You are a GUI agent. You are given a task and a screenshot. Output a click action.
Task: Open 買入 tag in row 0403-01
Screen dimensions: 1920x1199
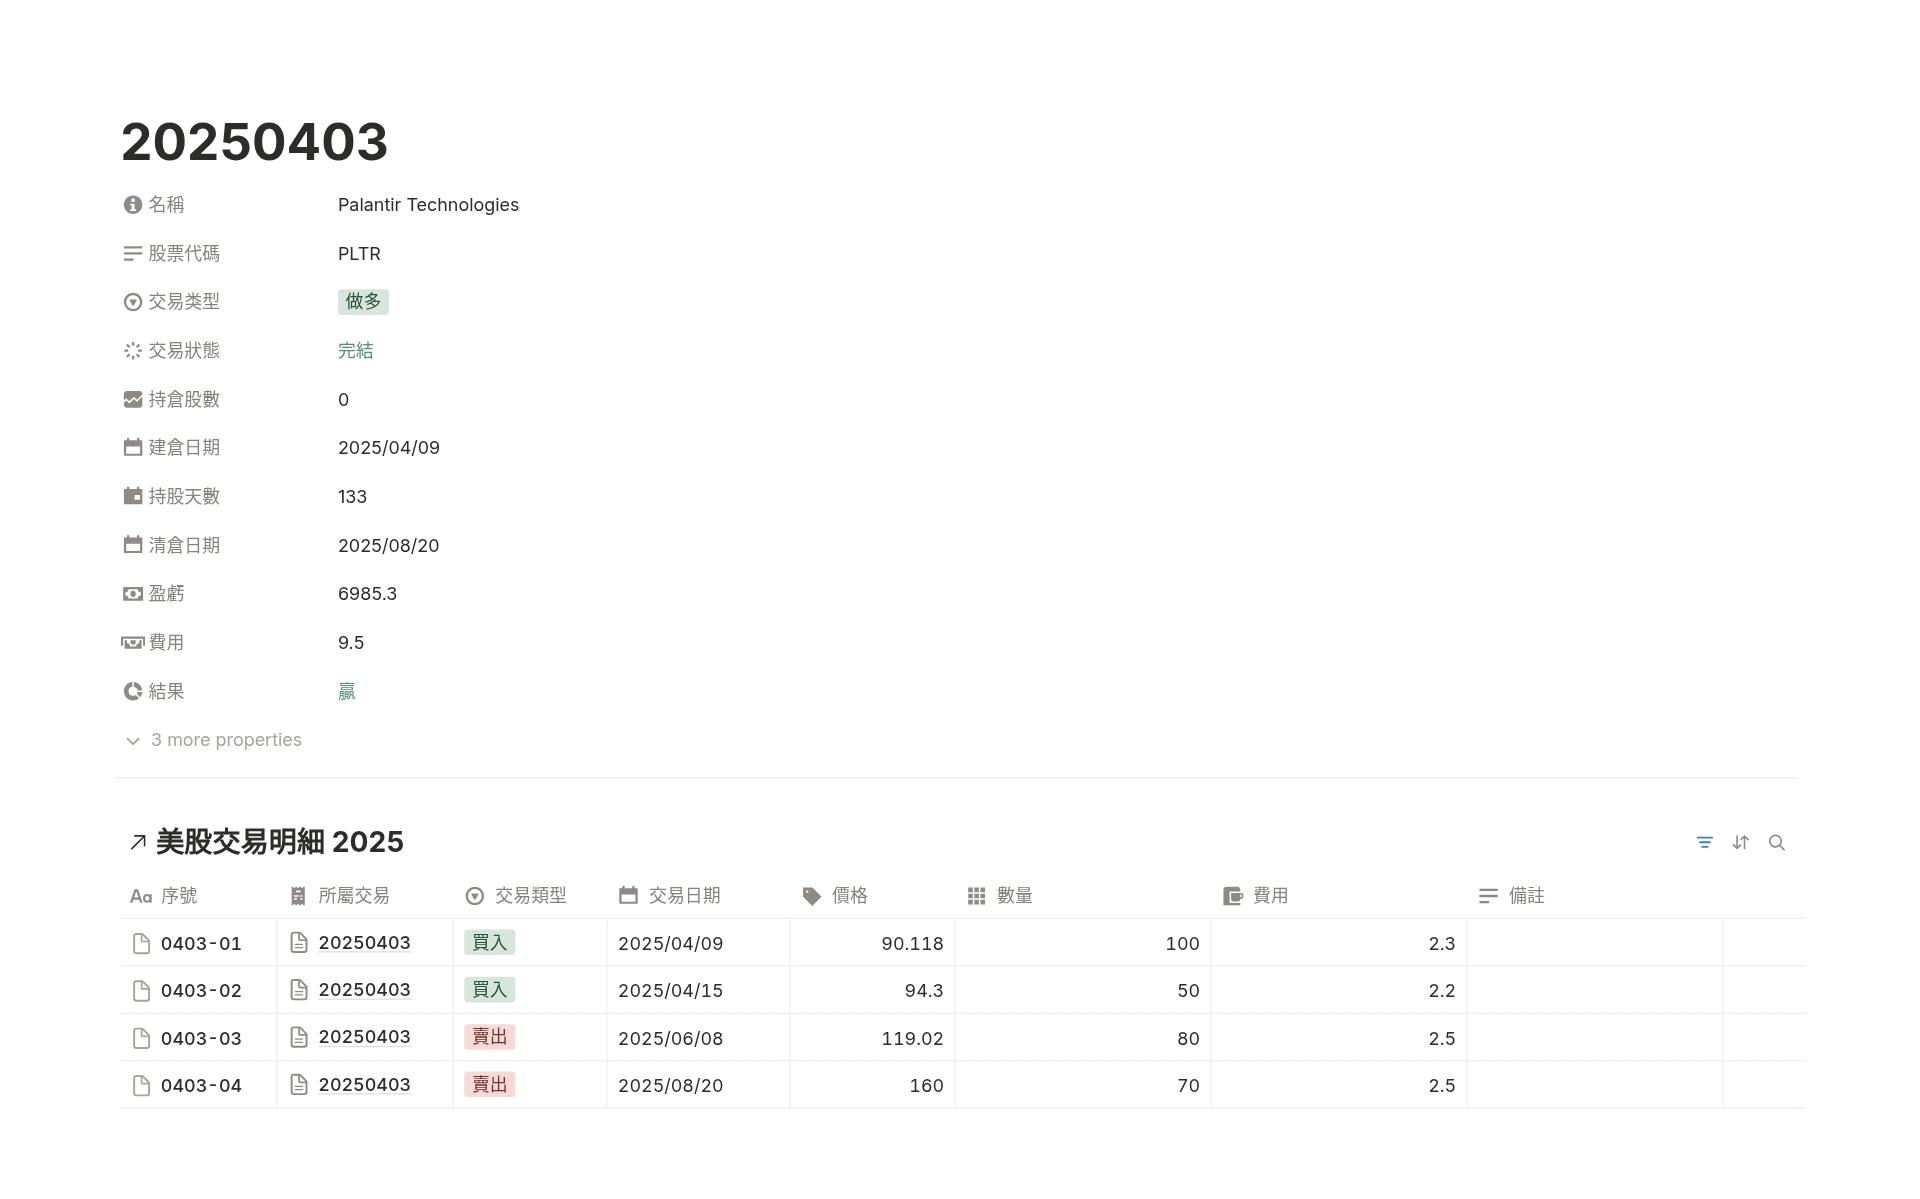tap(490, 943)
